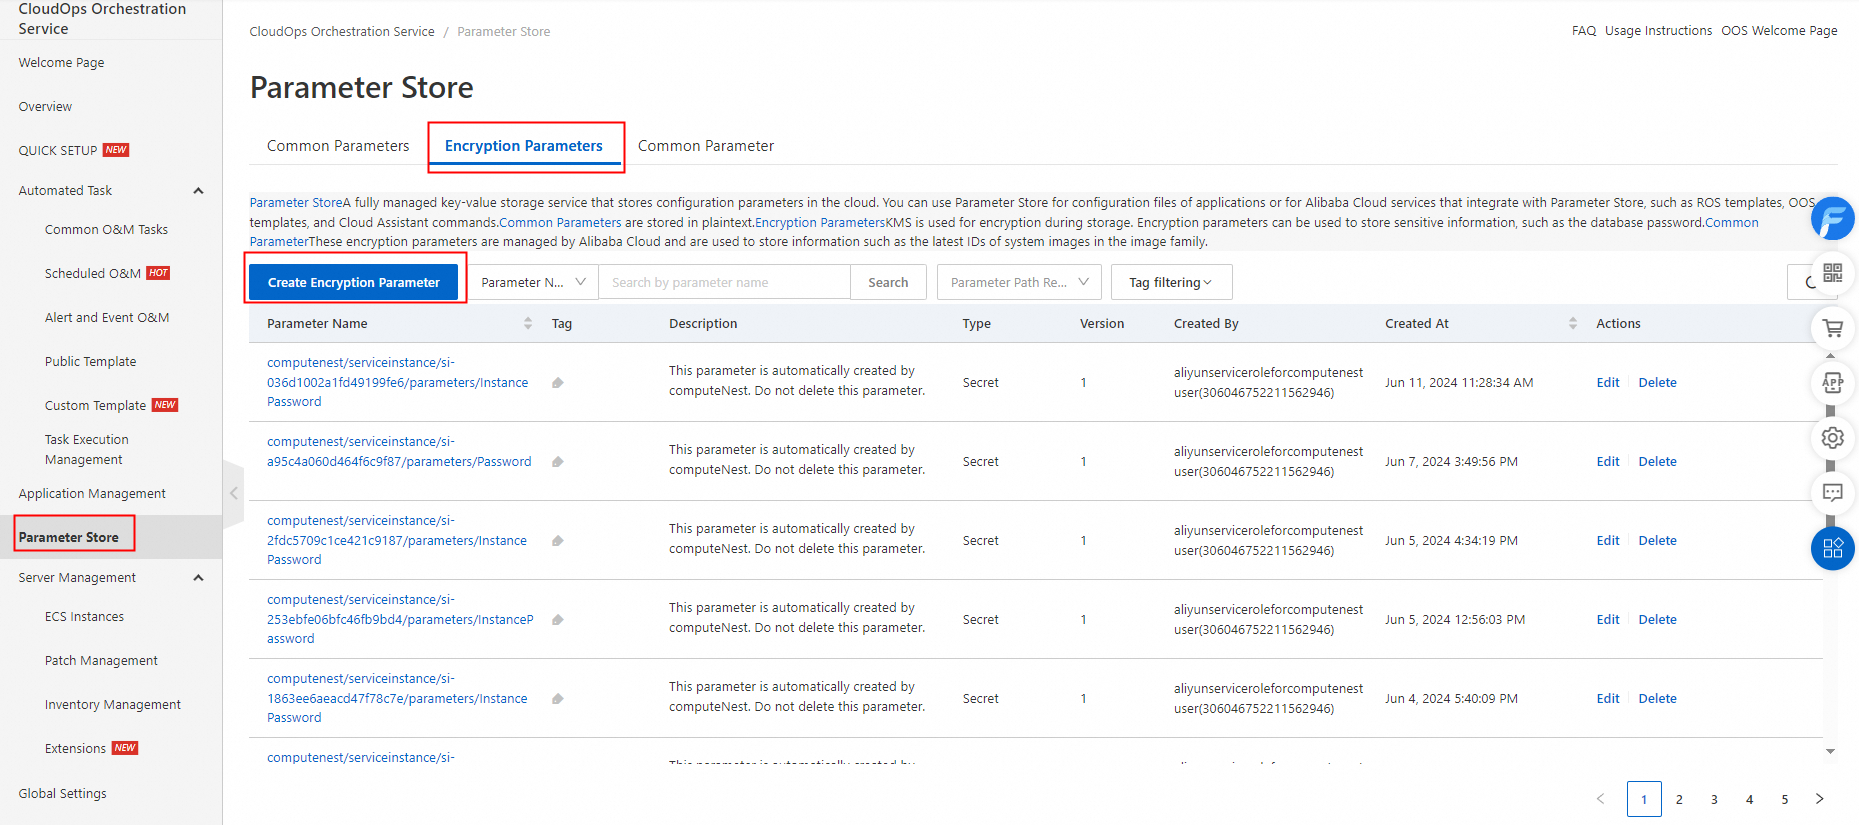Collapse the left sidebar handle
Viewport: 1859px width, 825px height.
(x=233, y=493)
